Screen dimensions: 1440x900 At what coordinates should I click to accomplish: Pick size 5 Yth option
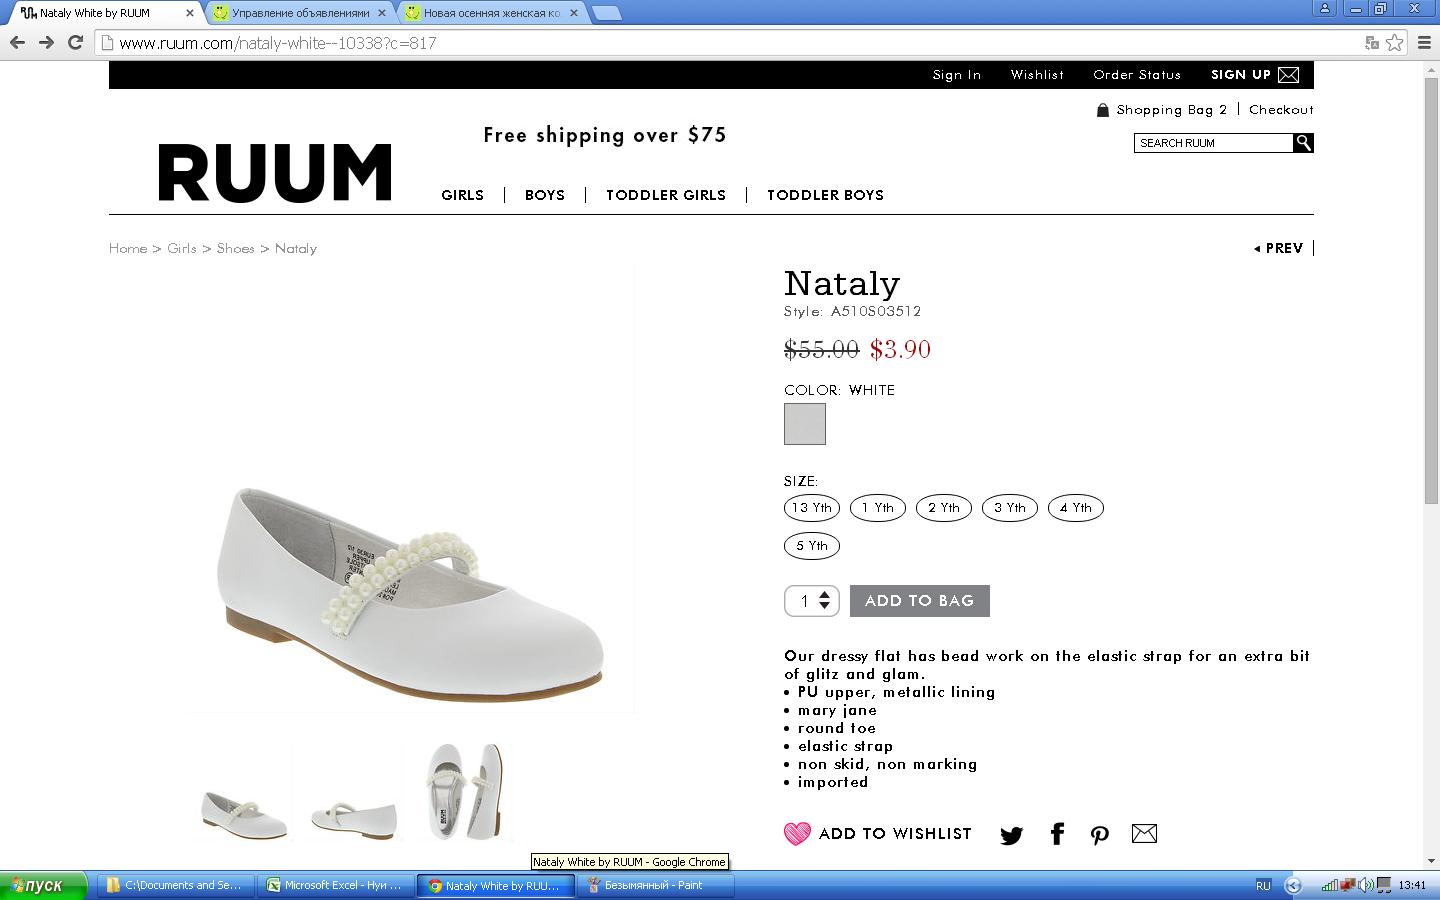(x=812, y=546)
